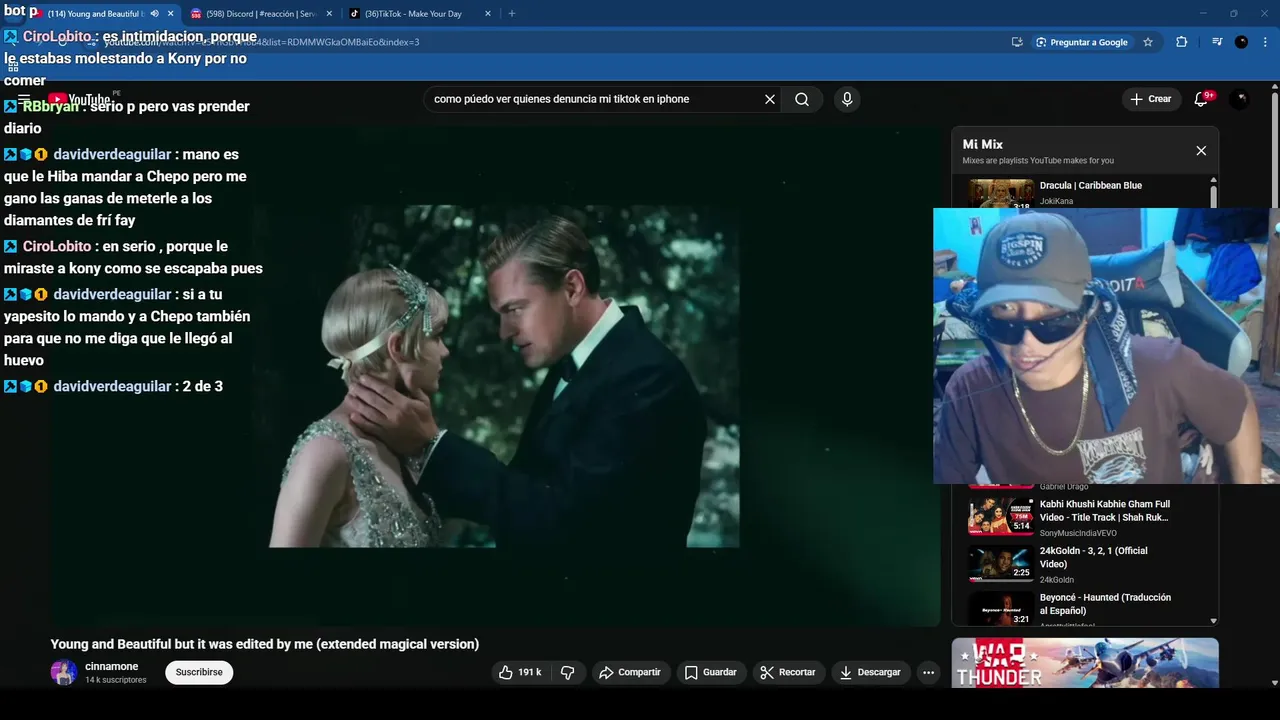Run search with the magnifier button
The image size is (1280, 720).
point(802,99)
